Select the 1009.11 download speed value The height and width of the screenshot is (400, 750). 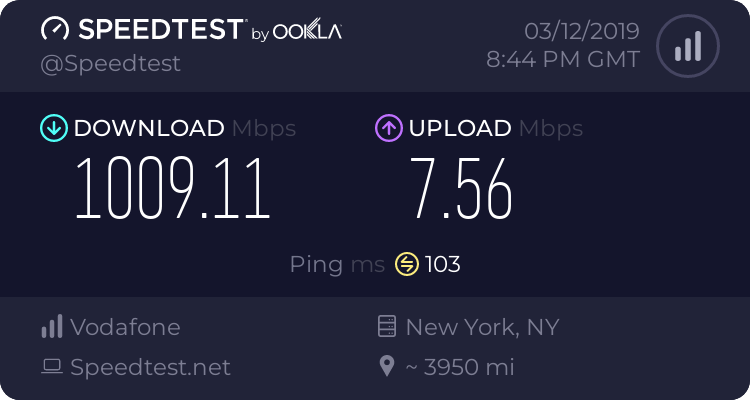click(x=173, y=190)
